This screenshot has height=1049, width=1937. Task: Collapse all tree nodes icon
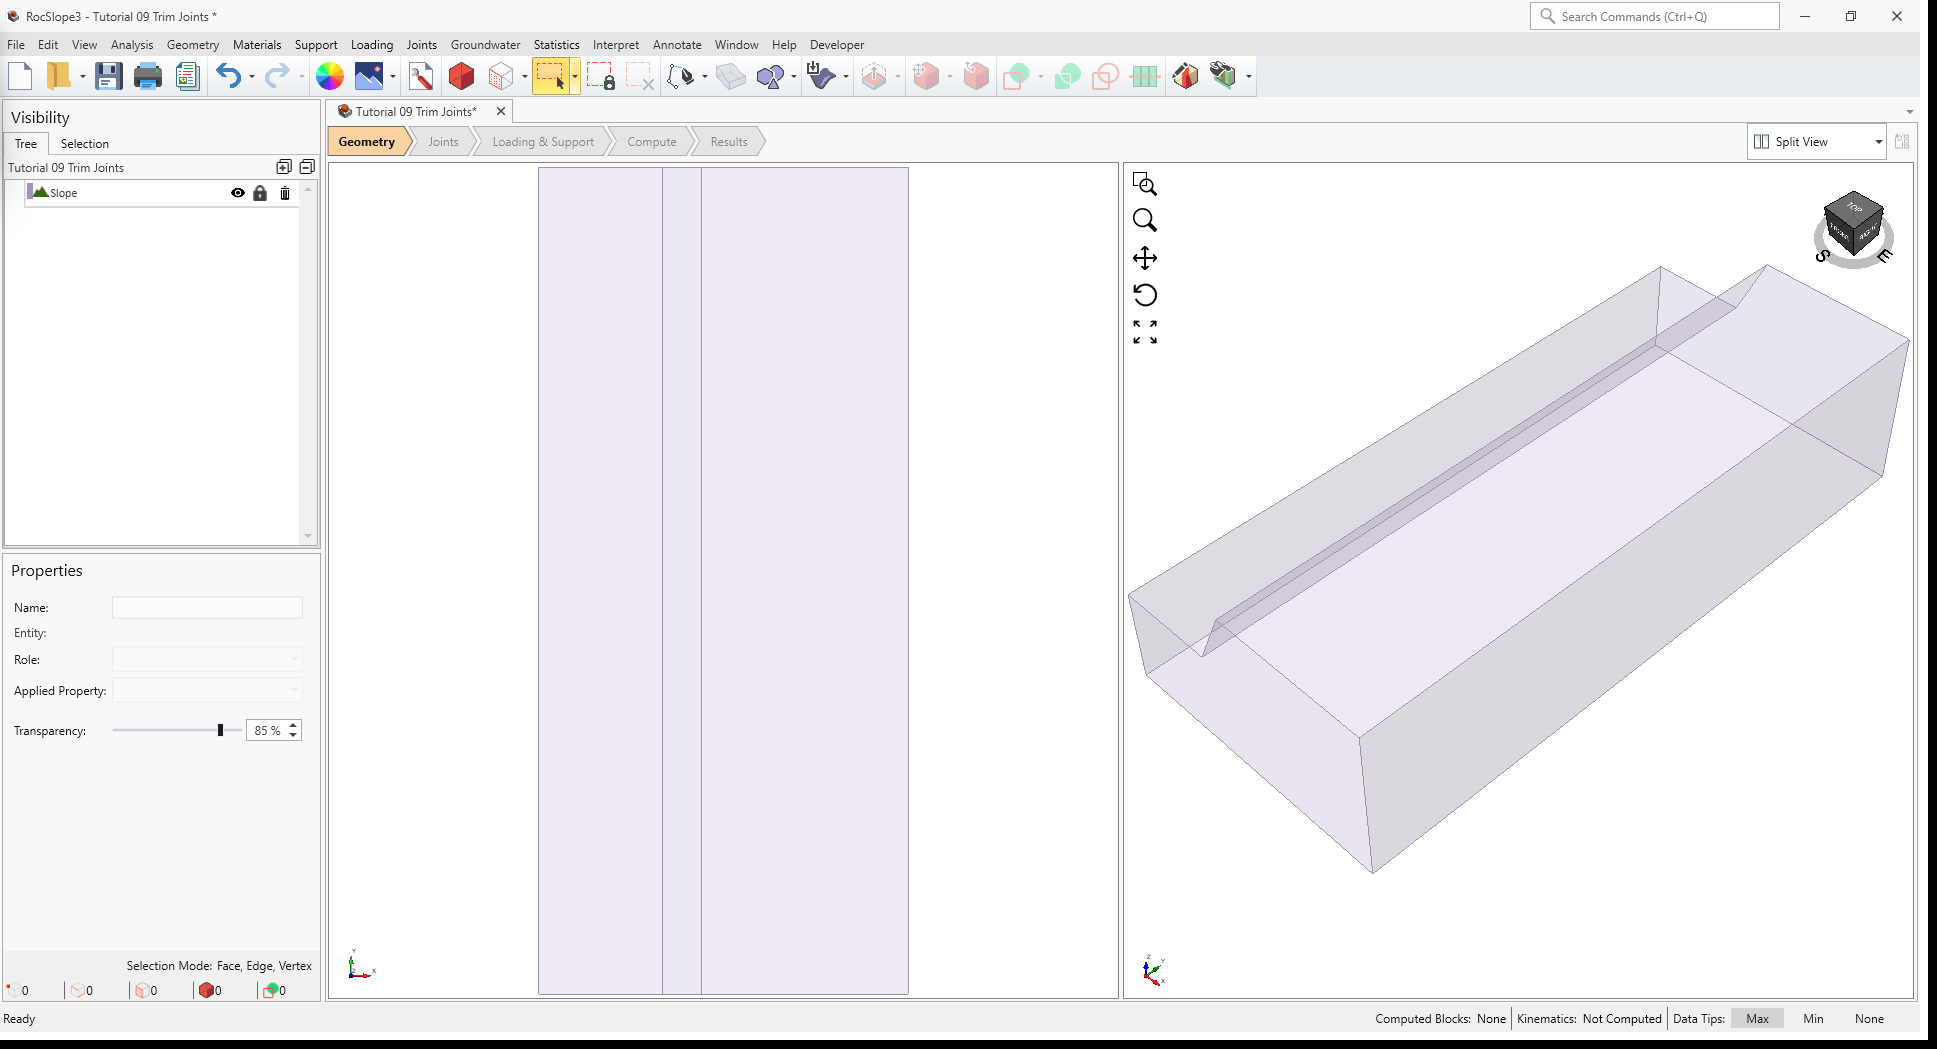tap(307, 167)
